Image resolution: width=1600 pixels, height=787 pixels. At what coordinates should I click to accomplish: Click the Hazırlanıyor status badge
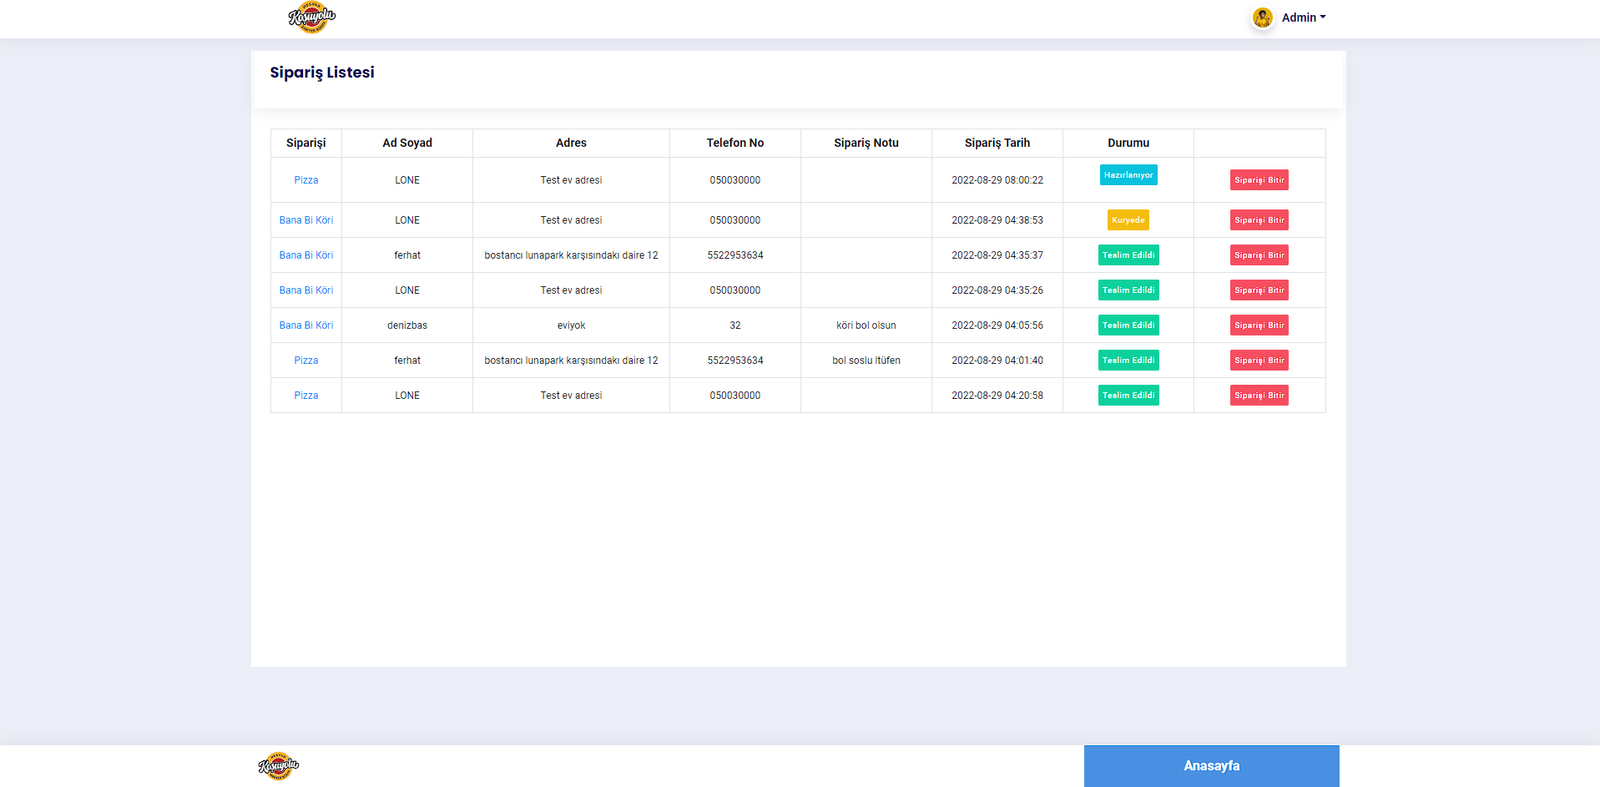pos(1128,175)
